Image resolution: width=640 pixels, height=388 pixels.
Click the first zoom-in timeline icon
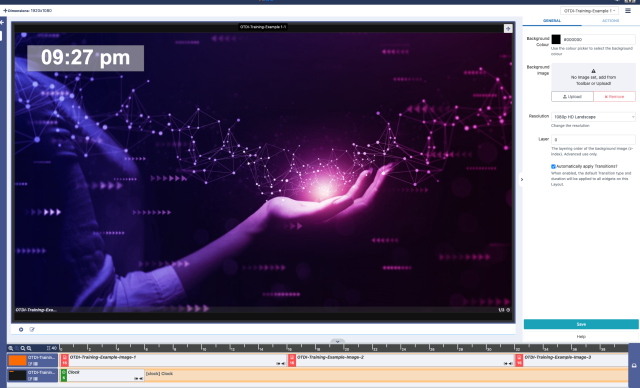(11, 348)
